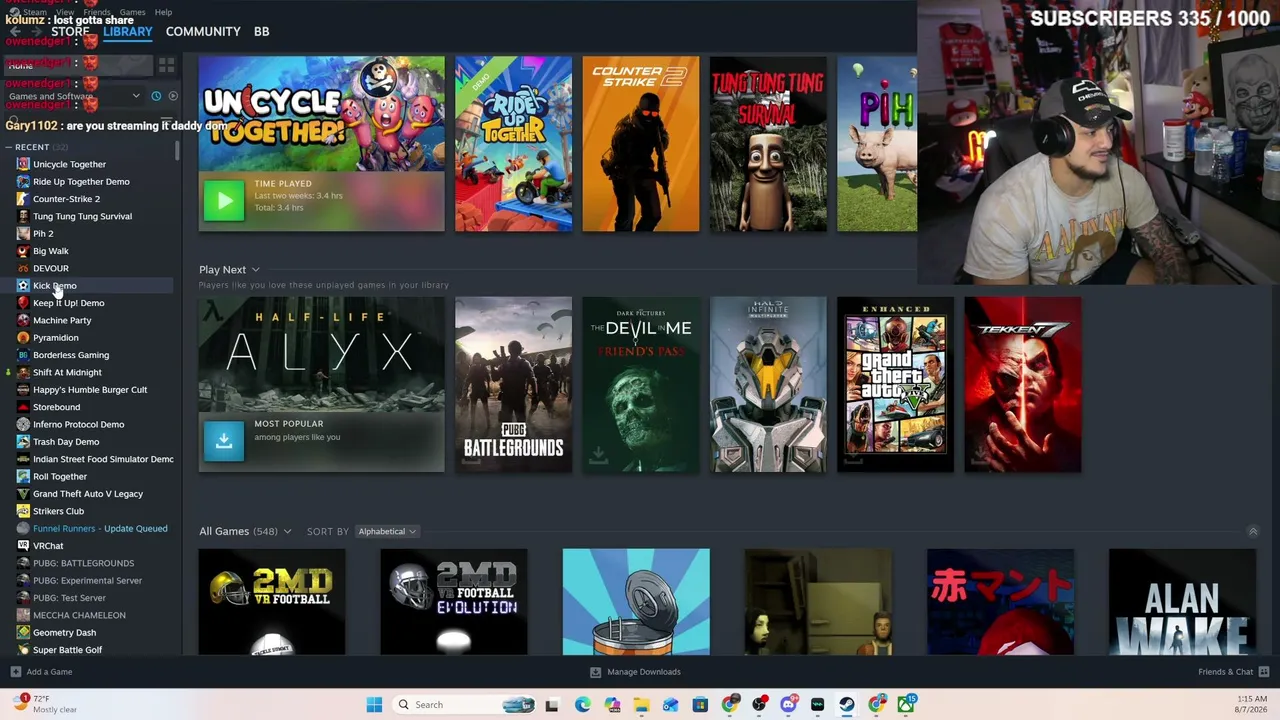1280x720 pixels.
Task: Select the Pyramidion icon in the game list
Action: click(x=23, y=337)
